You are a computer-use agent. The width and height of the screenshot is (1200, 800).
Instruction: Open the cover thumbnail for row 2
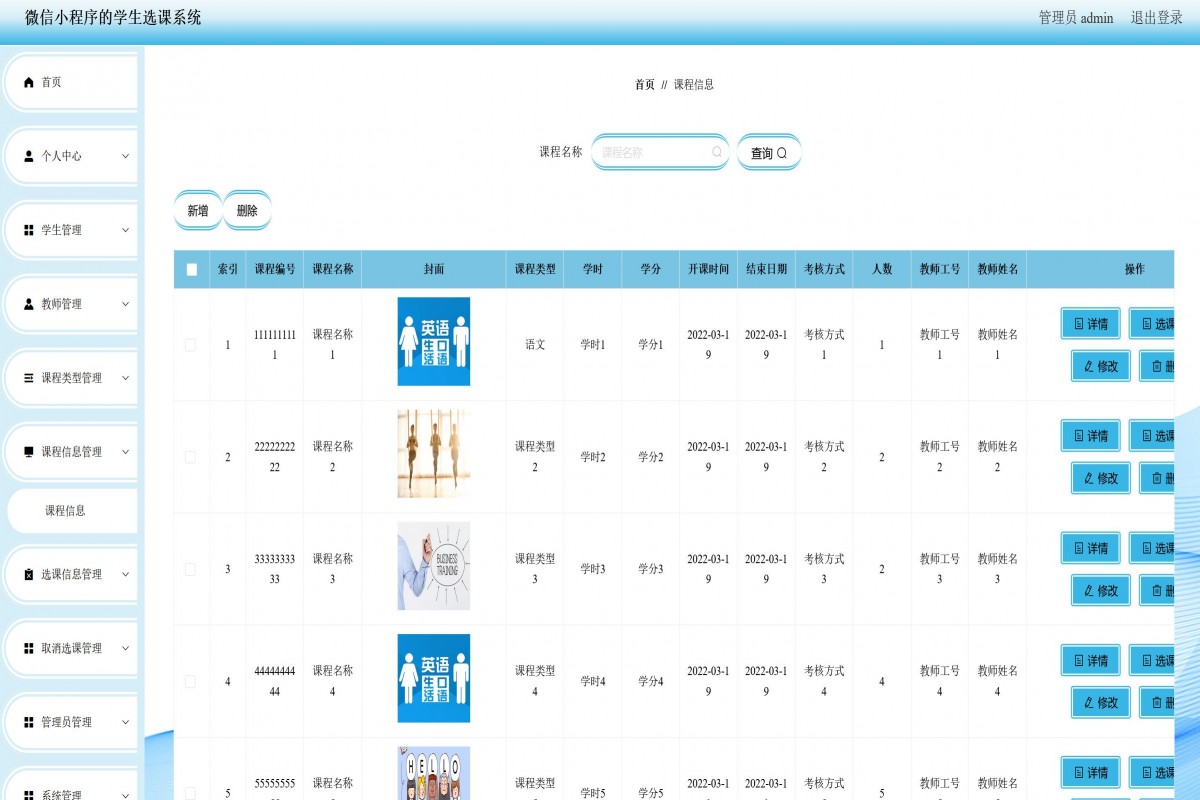[x=433, y=454]
